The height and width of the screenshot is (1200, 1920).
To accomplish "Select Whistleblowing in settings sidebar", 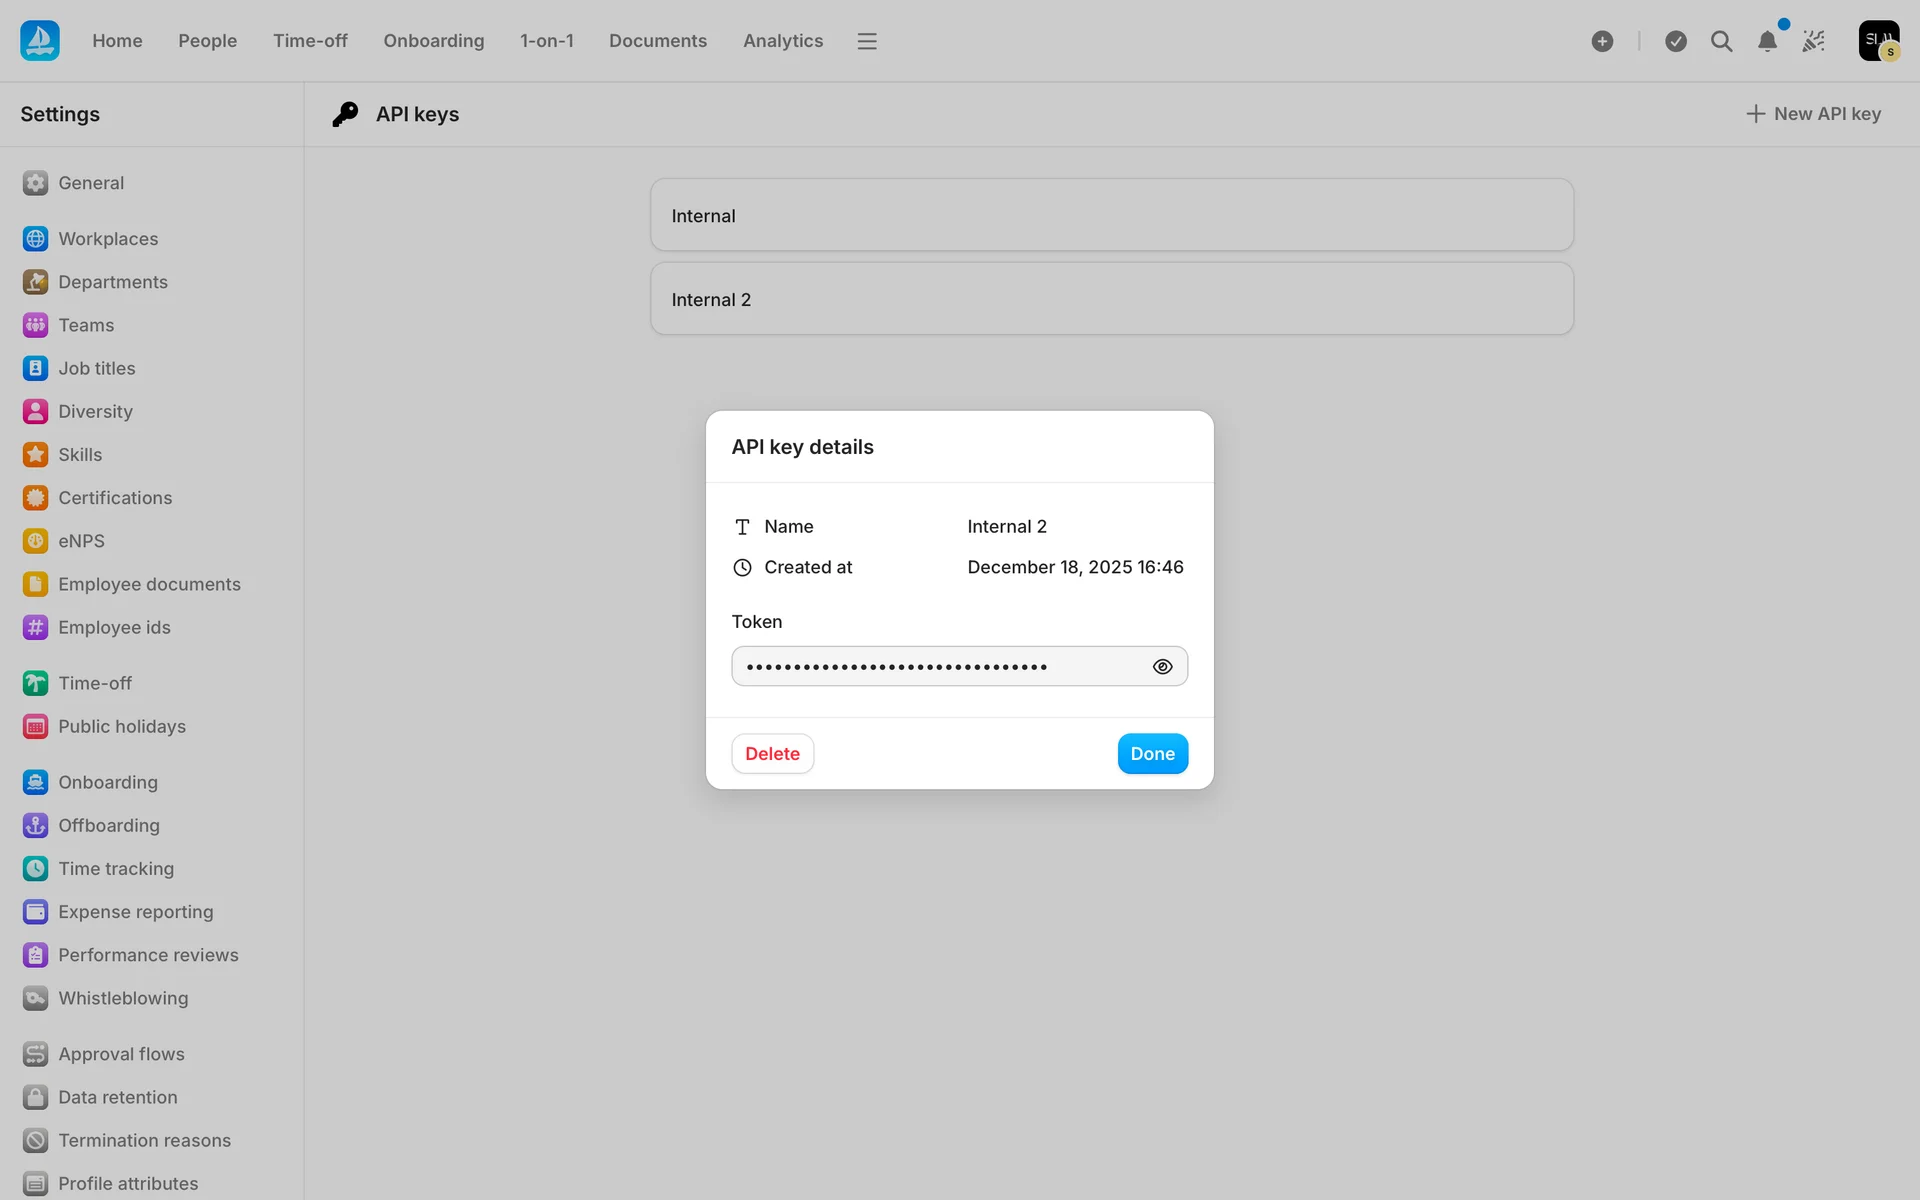I will coord(123,998).
